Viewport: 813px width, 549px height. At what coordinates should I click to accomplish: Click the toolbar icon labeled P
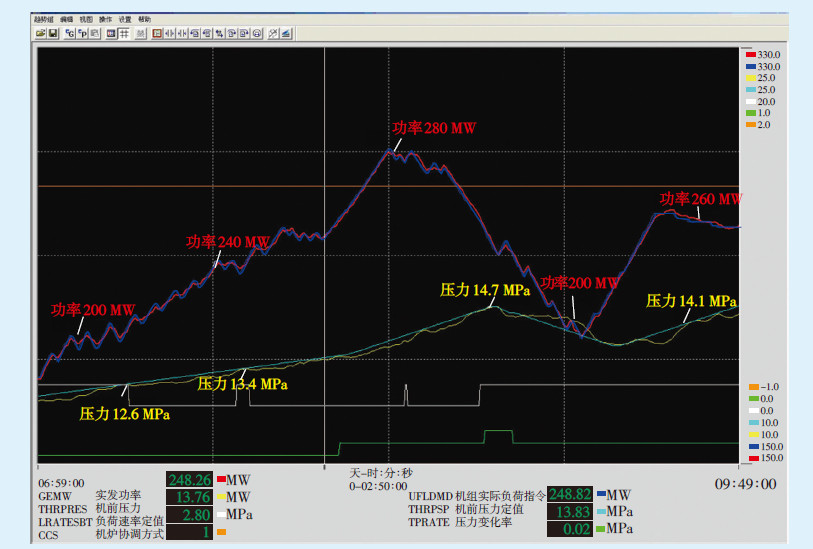click(82, 33)
